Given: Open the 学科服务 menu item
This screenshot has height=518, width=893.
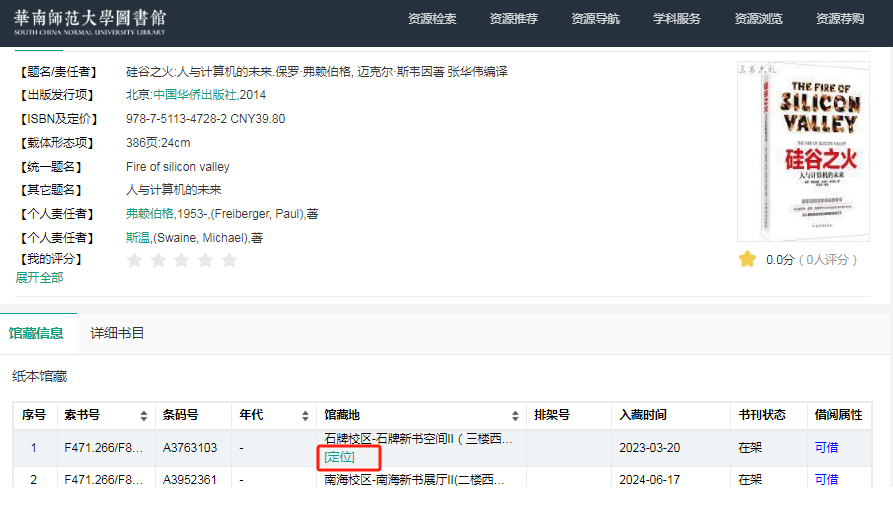Looking at the screenshot, I should (x=677, y=19).
